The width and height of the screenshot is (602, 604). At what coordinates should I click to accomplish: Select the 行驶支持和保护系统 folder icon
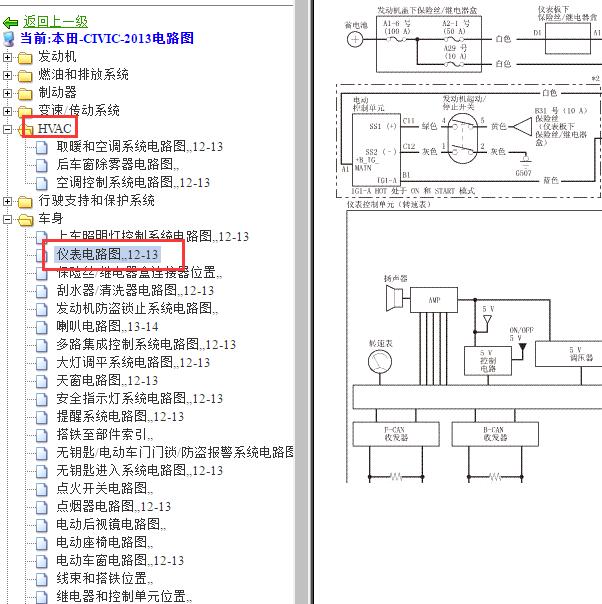25,202
